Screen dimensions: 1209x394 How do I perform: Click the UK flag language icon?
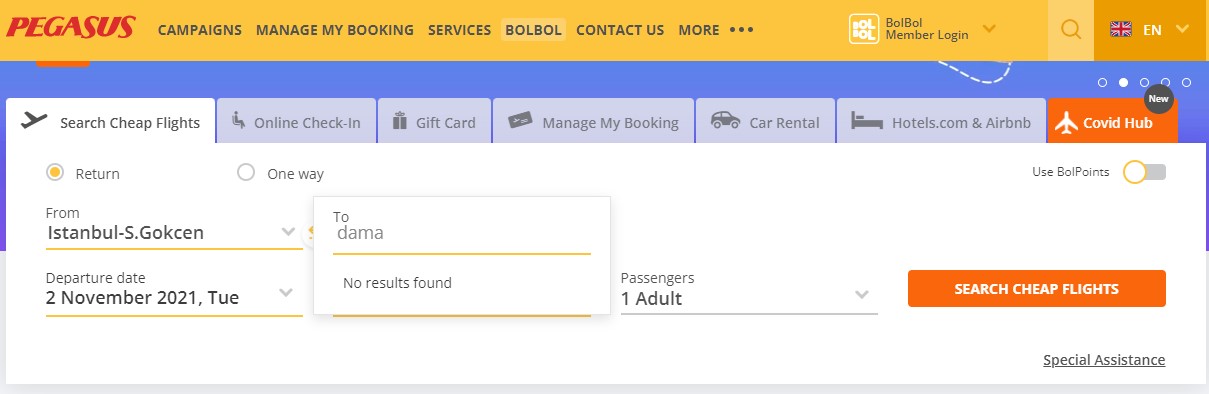1121,30
